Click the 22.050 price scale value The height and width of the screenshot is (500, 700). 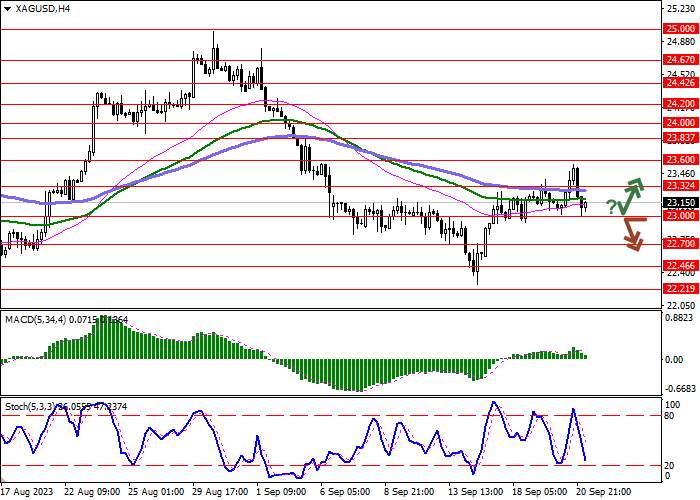pyautogui.click(x=681, y=306)
